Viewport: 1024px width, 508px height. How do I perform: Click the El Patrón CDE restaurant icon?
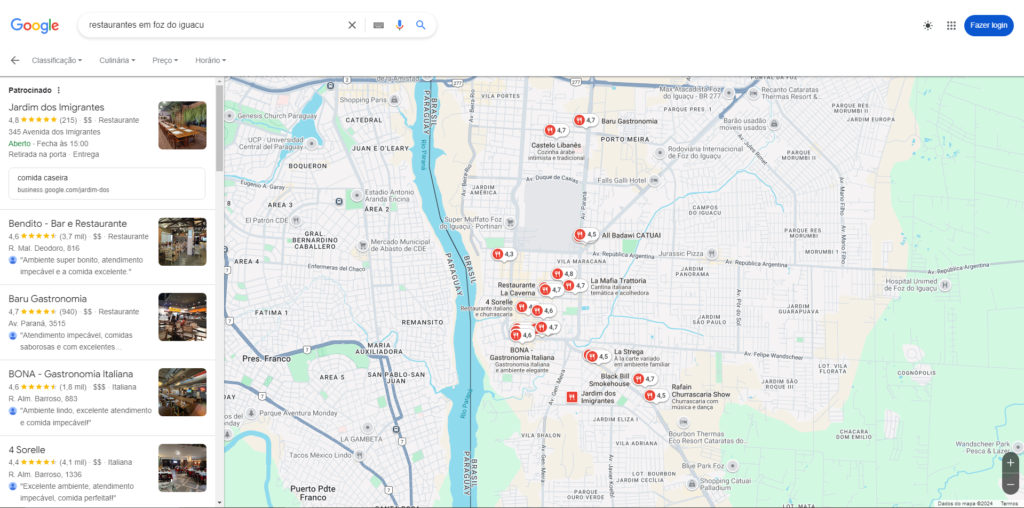click(x=296, y=221)
